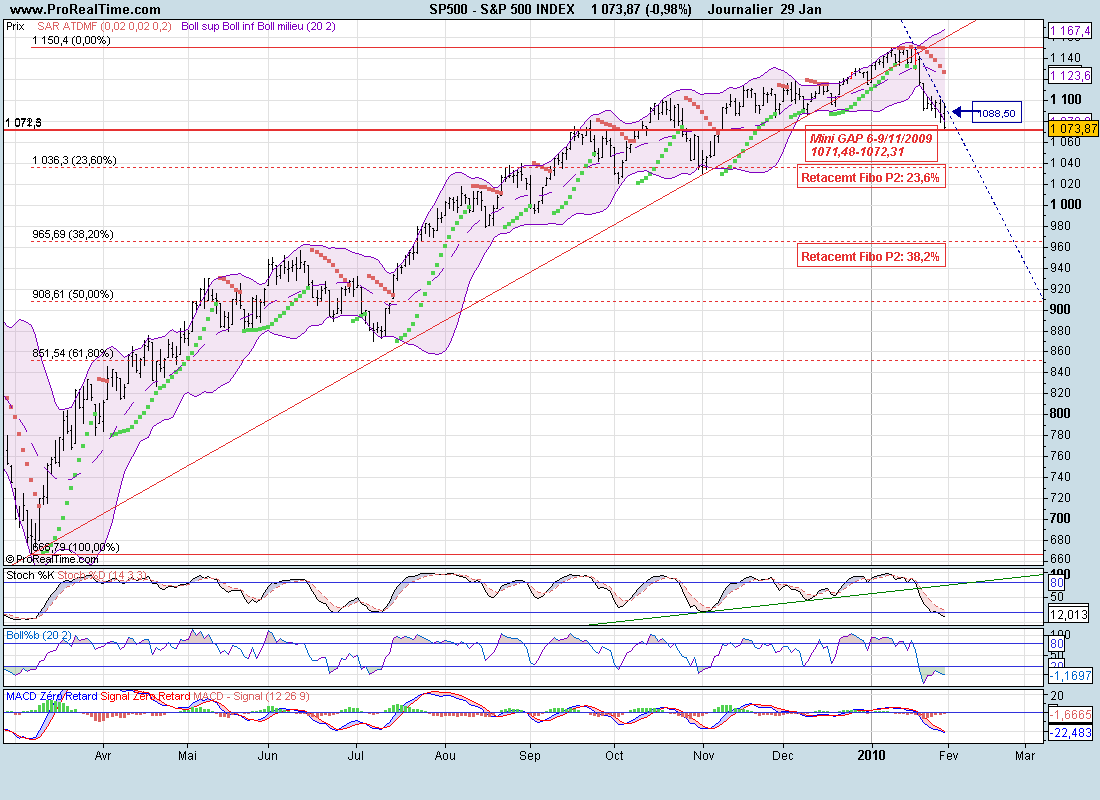Click the 'Mai' month label on time axis
The image size is (1100, 800).
(187, 756)
